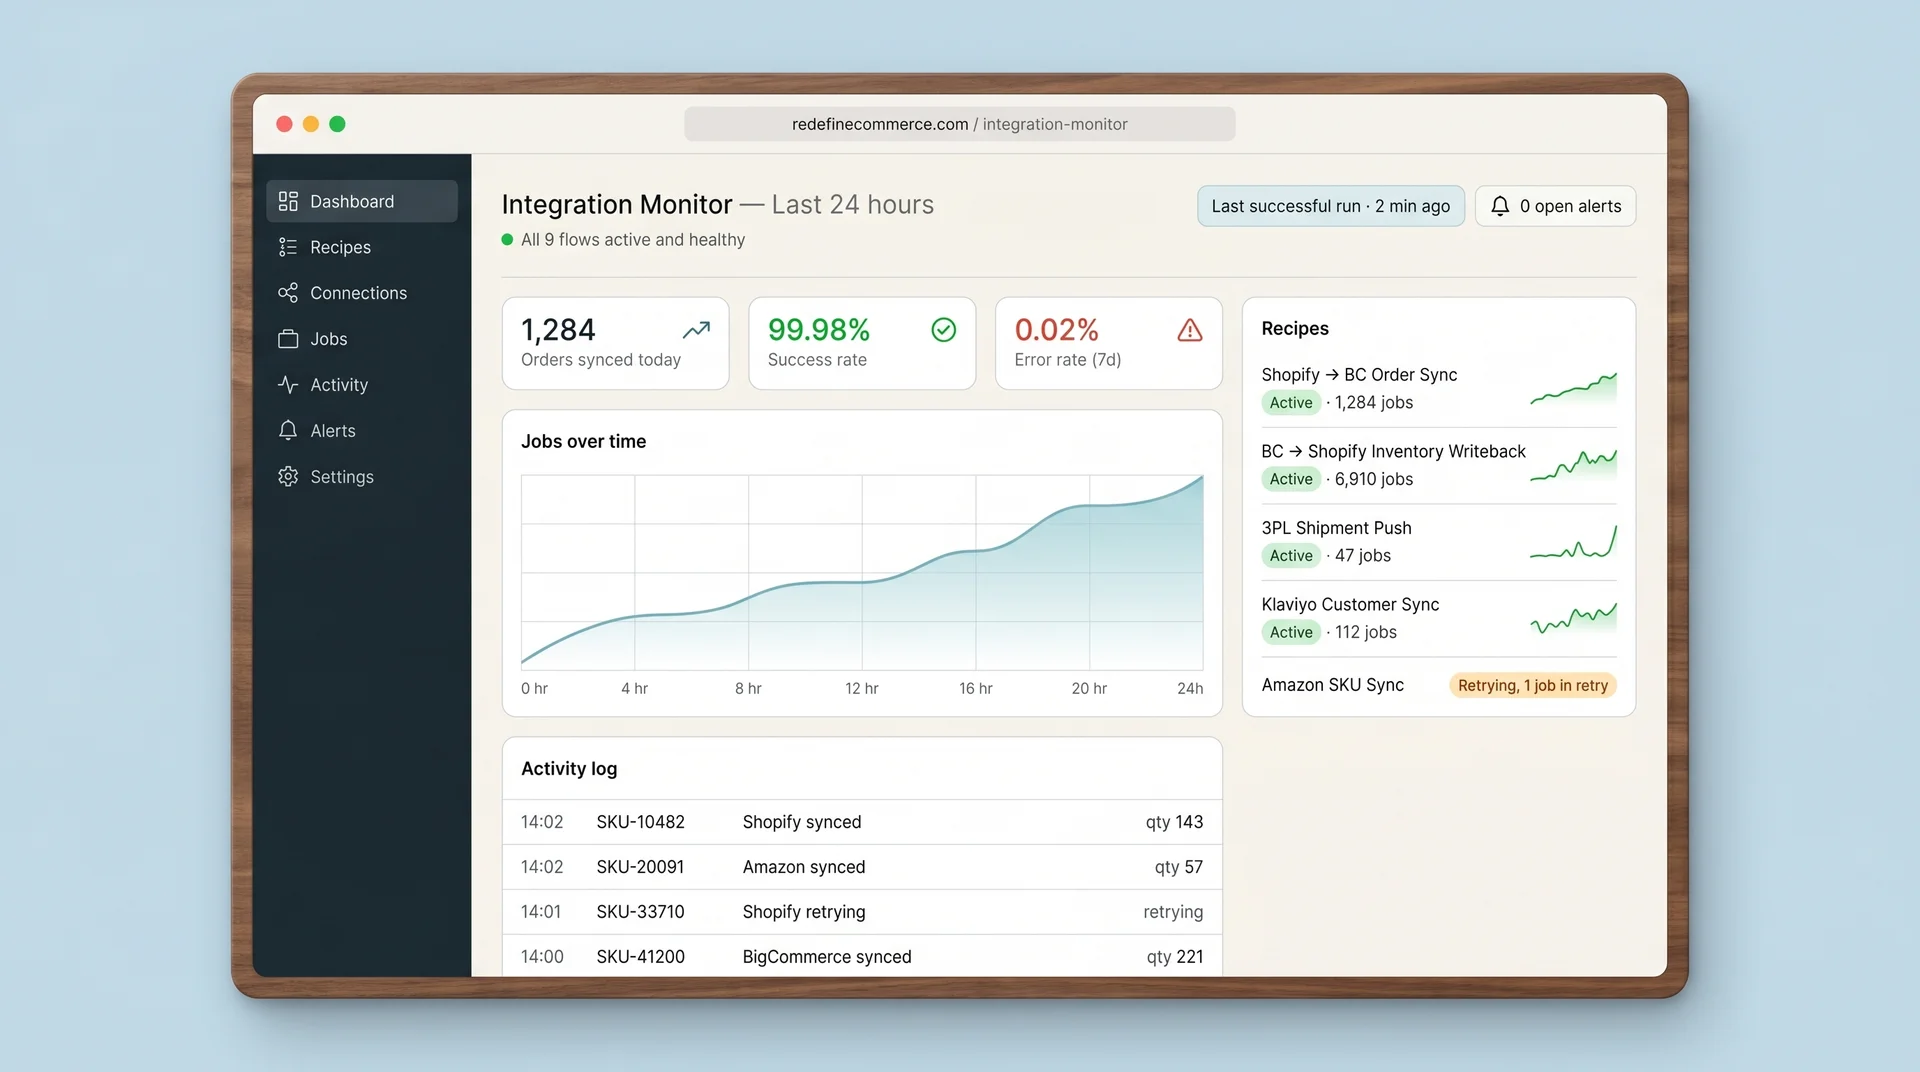Click the Recipes list icon in sidebar
1920x1072 pixels.
click(288, 247)
